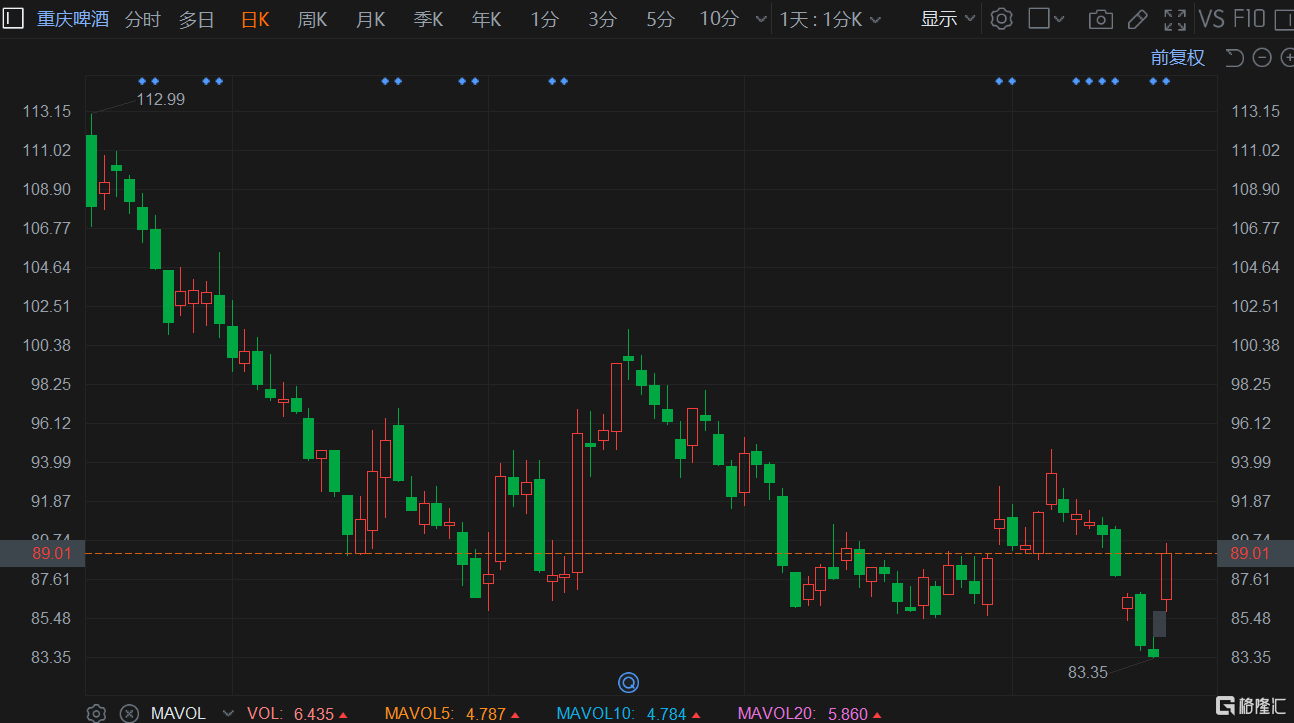Click the MAVOL5: 4.787 value
The width and height of the screenshot is (1294, 723).
pos(450,713)
